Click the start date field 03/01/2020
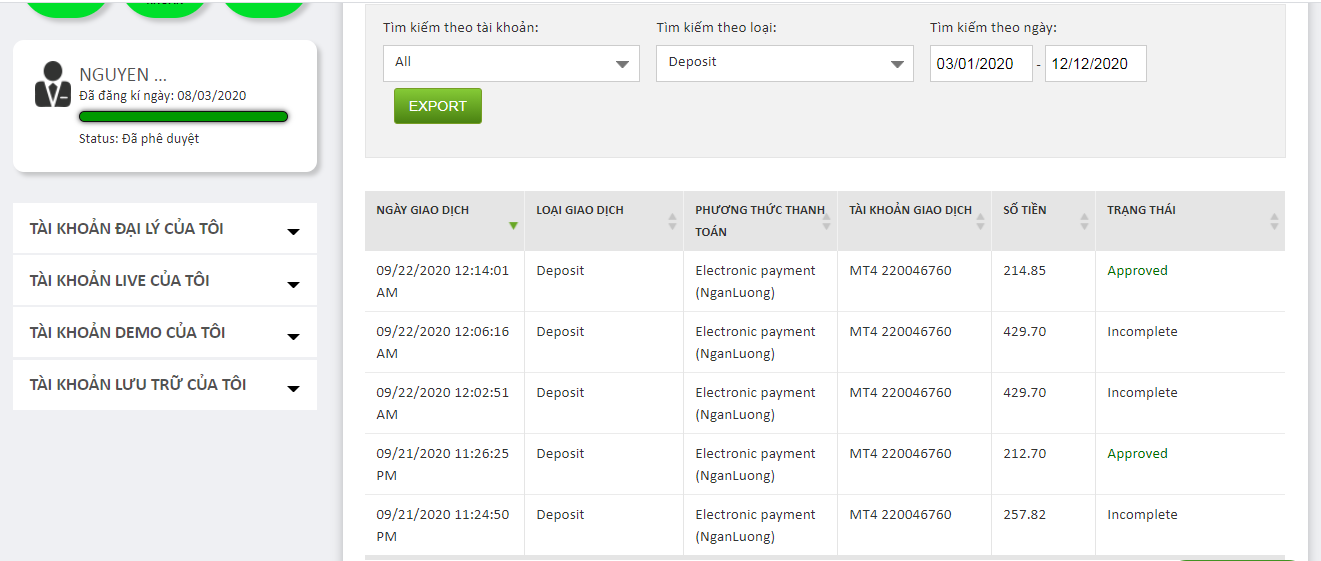This screenshot has width=1321, height=561. pyautogui.click(x=980, y=64)
